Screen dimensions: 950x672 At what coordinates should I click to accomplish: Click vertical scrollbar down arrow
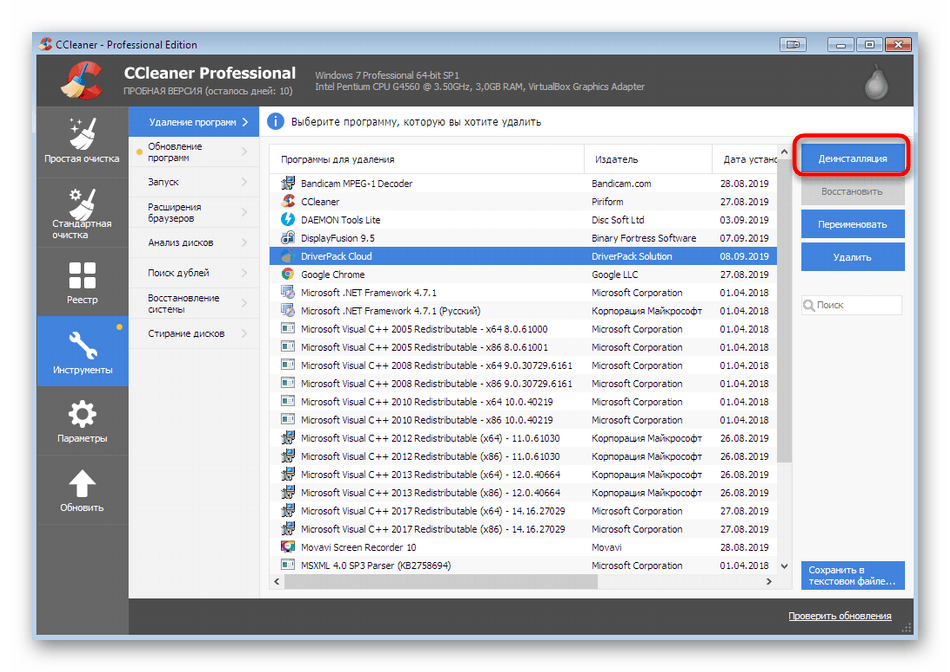(x=785, y=566)
